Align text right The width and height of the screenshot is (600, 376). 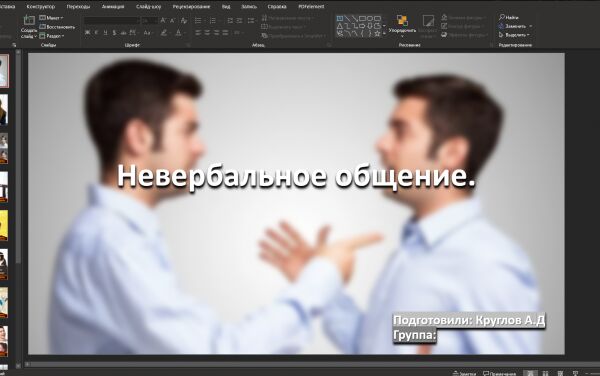pyautogui.click(x=216, y=33)
